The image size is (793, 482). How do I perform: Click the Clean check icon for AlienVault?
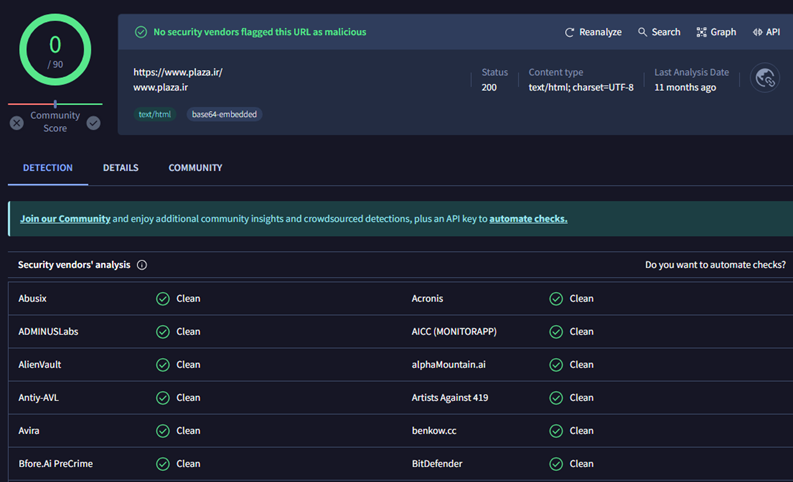[163, 365]
